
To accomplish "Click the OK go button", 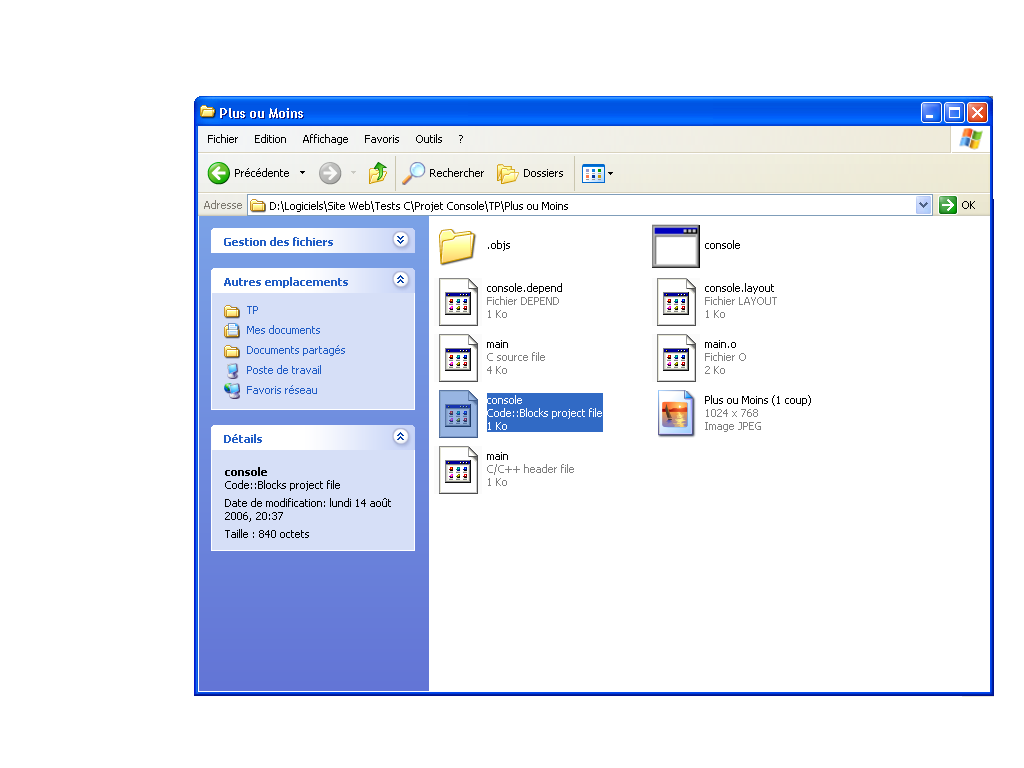I will [x=958, y=205].
